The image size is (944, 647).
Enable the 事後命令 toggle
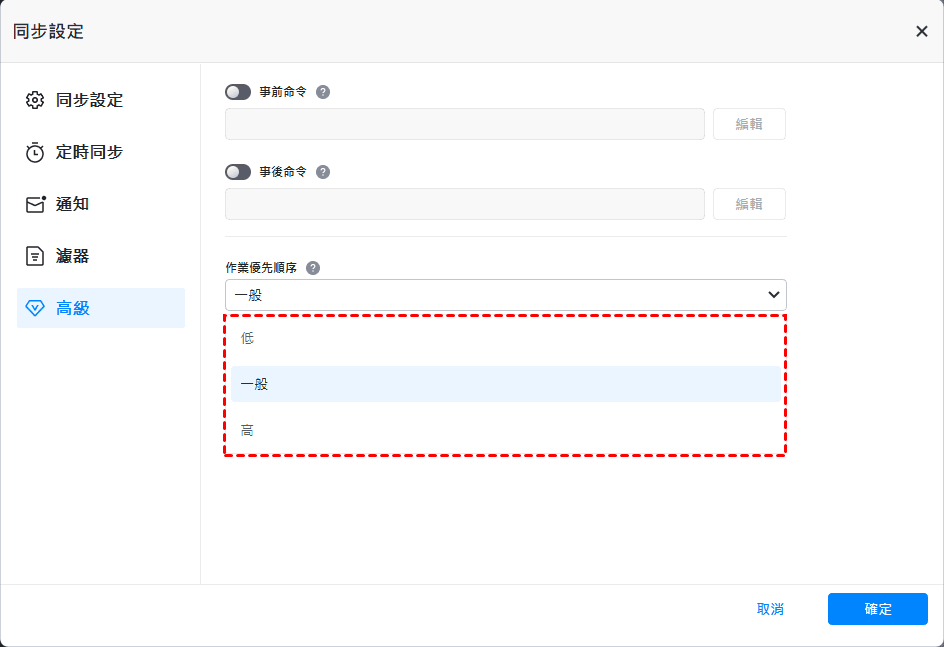pyautogui.click(x=238, y=172)
